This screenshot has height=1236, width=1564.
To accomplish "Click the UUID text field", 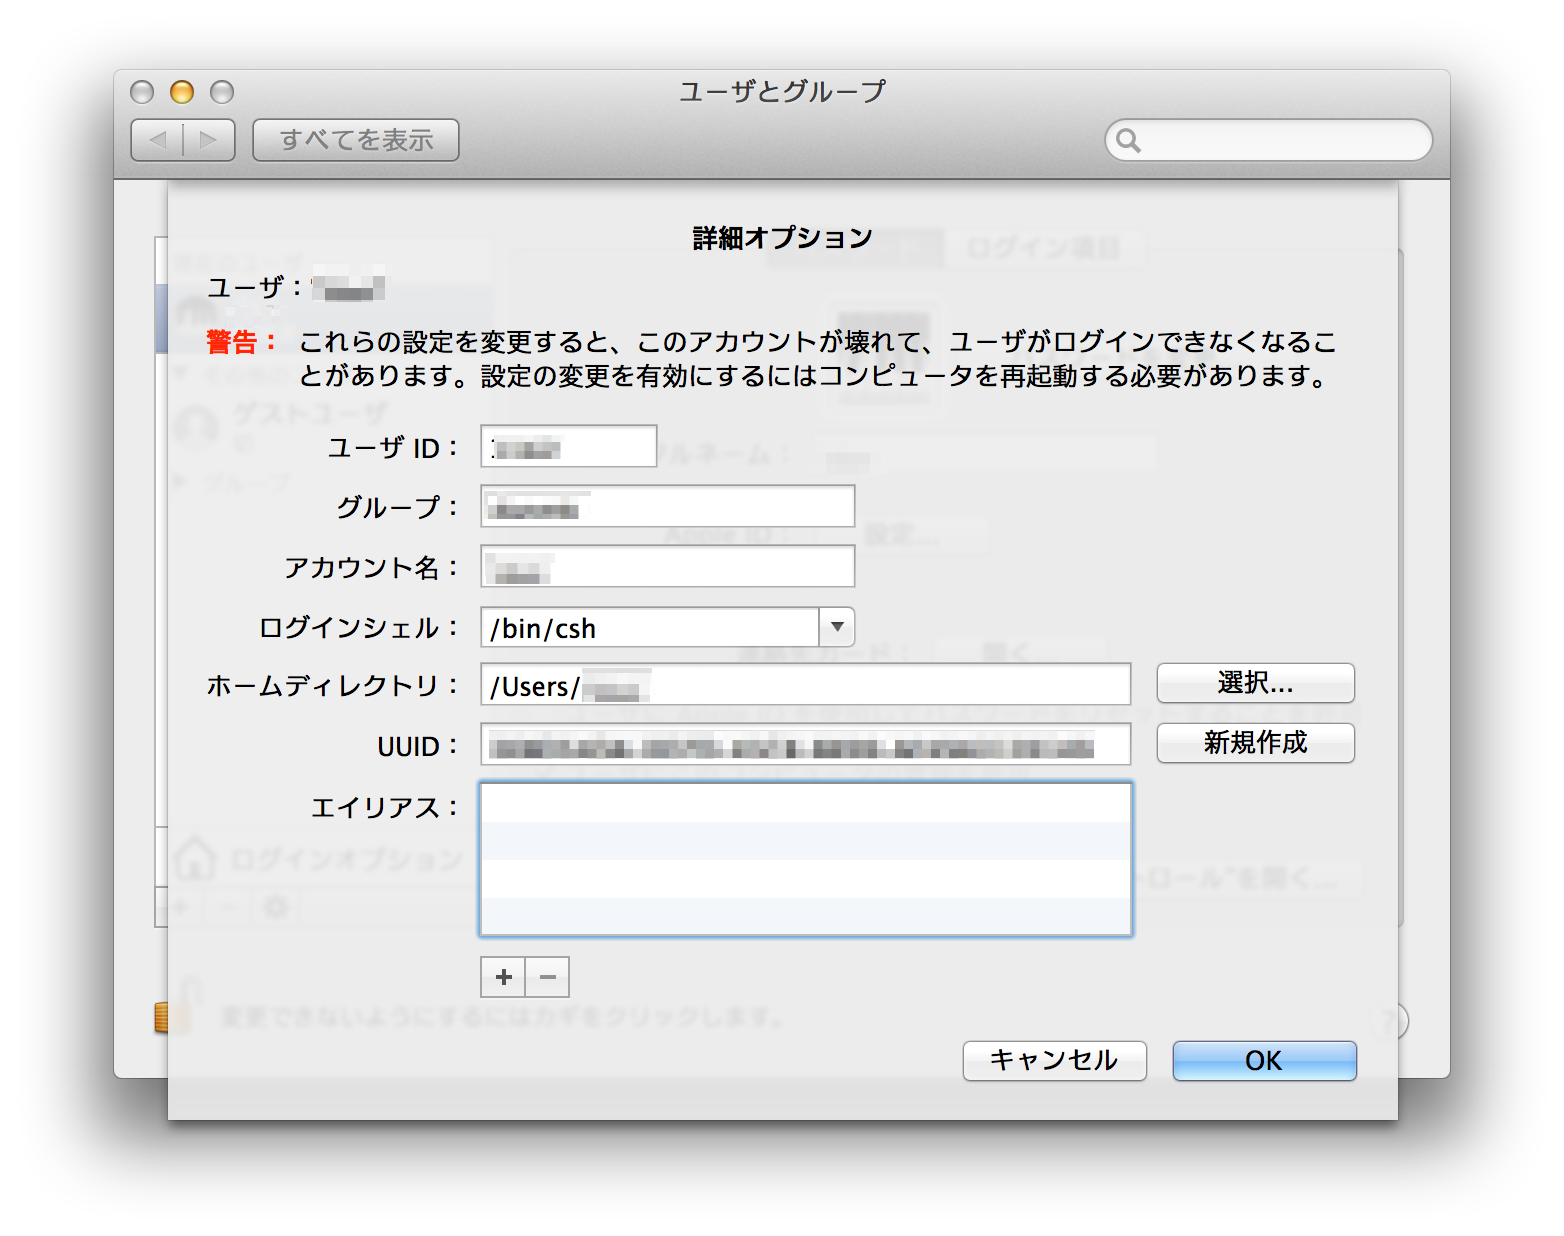I will click(x=805, y=744).
